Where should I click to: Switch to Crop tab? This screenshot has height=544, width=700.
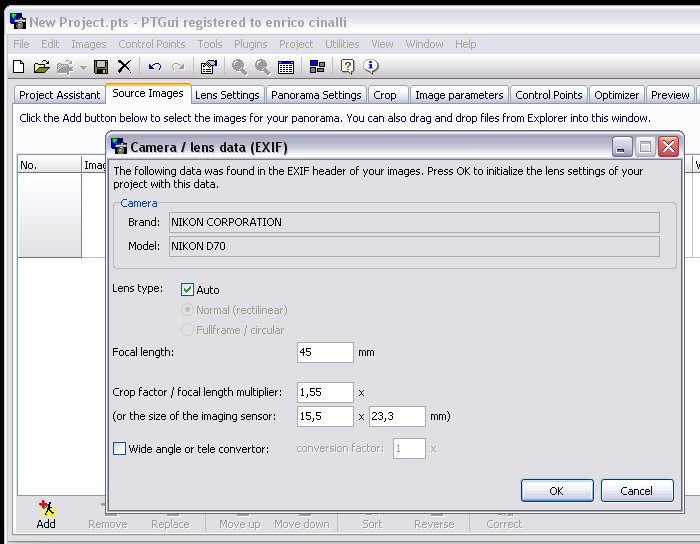(x=388, y=95)
